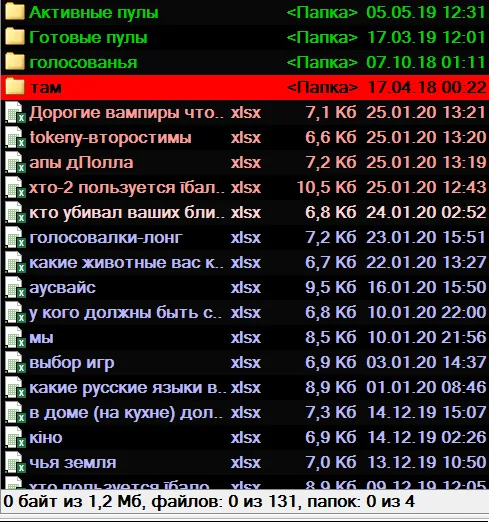Click the icon of какие животные вас к..
489x522 pixels.
point(16,262)
